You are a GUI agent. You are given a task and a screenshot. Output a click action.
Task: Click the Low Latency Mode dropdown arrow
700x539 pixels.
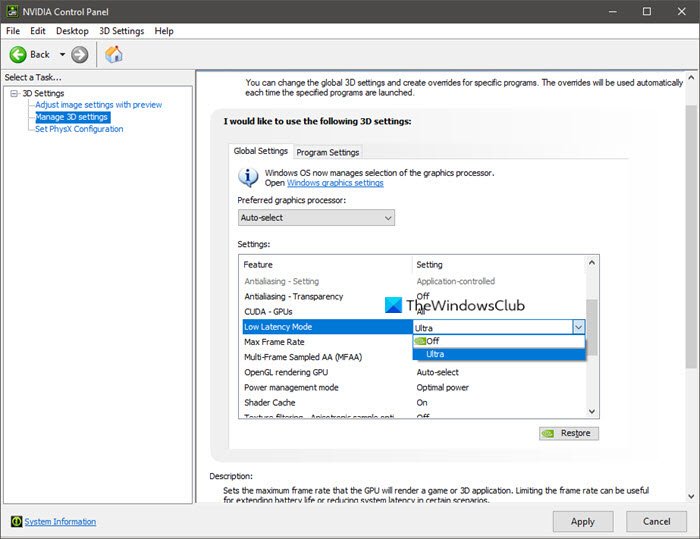577,327
